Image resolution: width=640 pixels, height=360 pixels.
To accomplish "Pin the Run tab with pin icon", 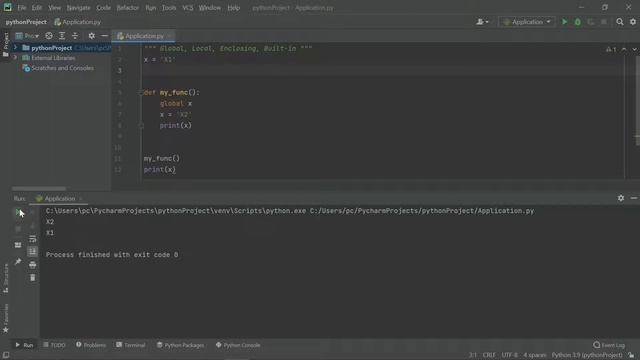I will (18, 262).
